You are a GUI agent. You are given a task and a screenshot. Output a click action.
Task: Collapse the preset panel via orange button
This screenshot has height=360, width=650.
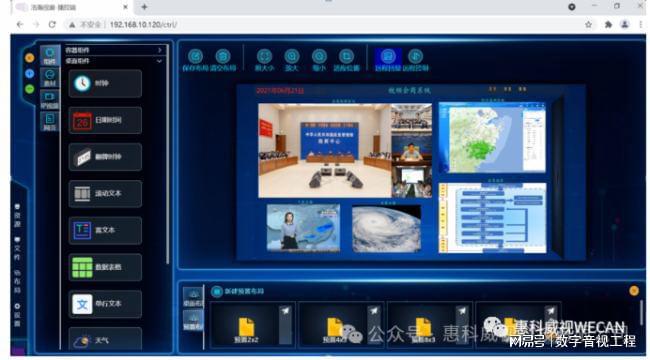(634, 291)
